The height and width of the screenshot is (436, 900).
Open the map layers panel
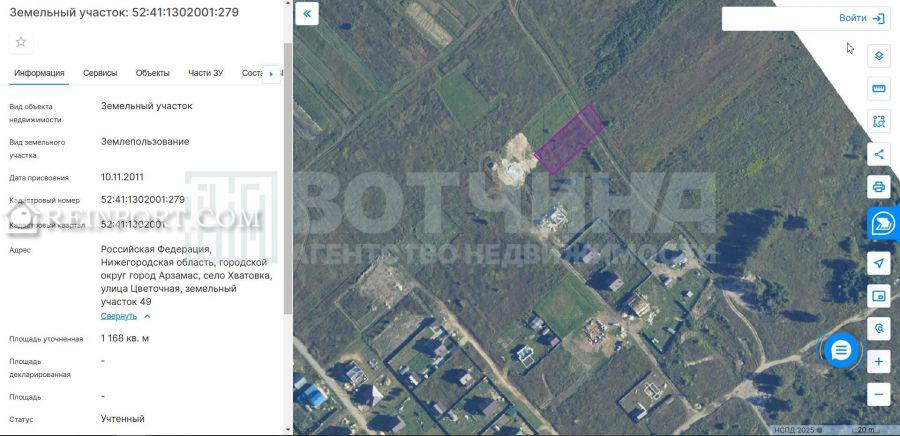(x=878, y=56)
